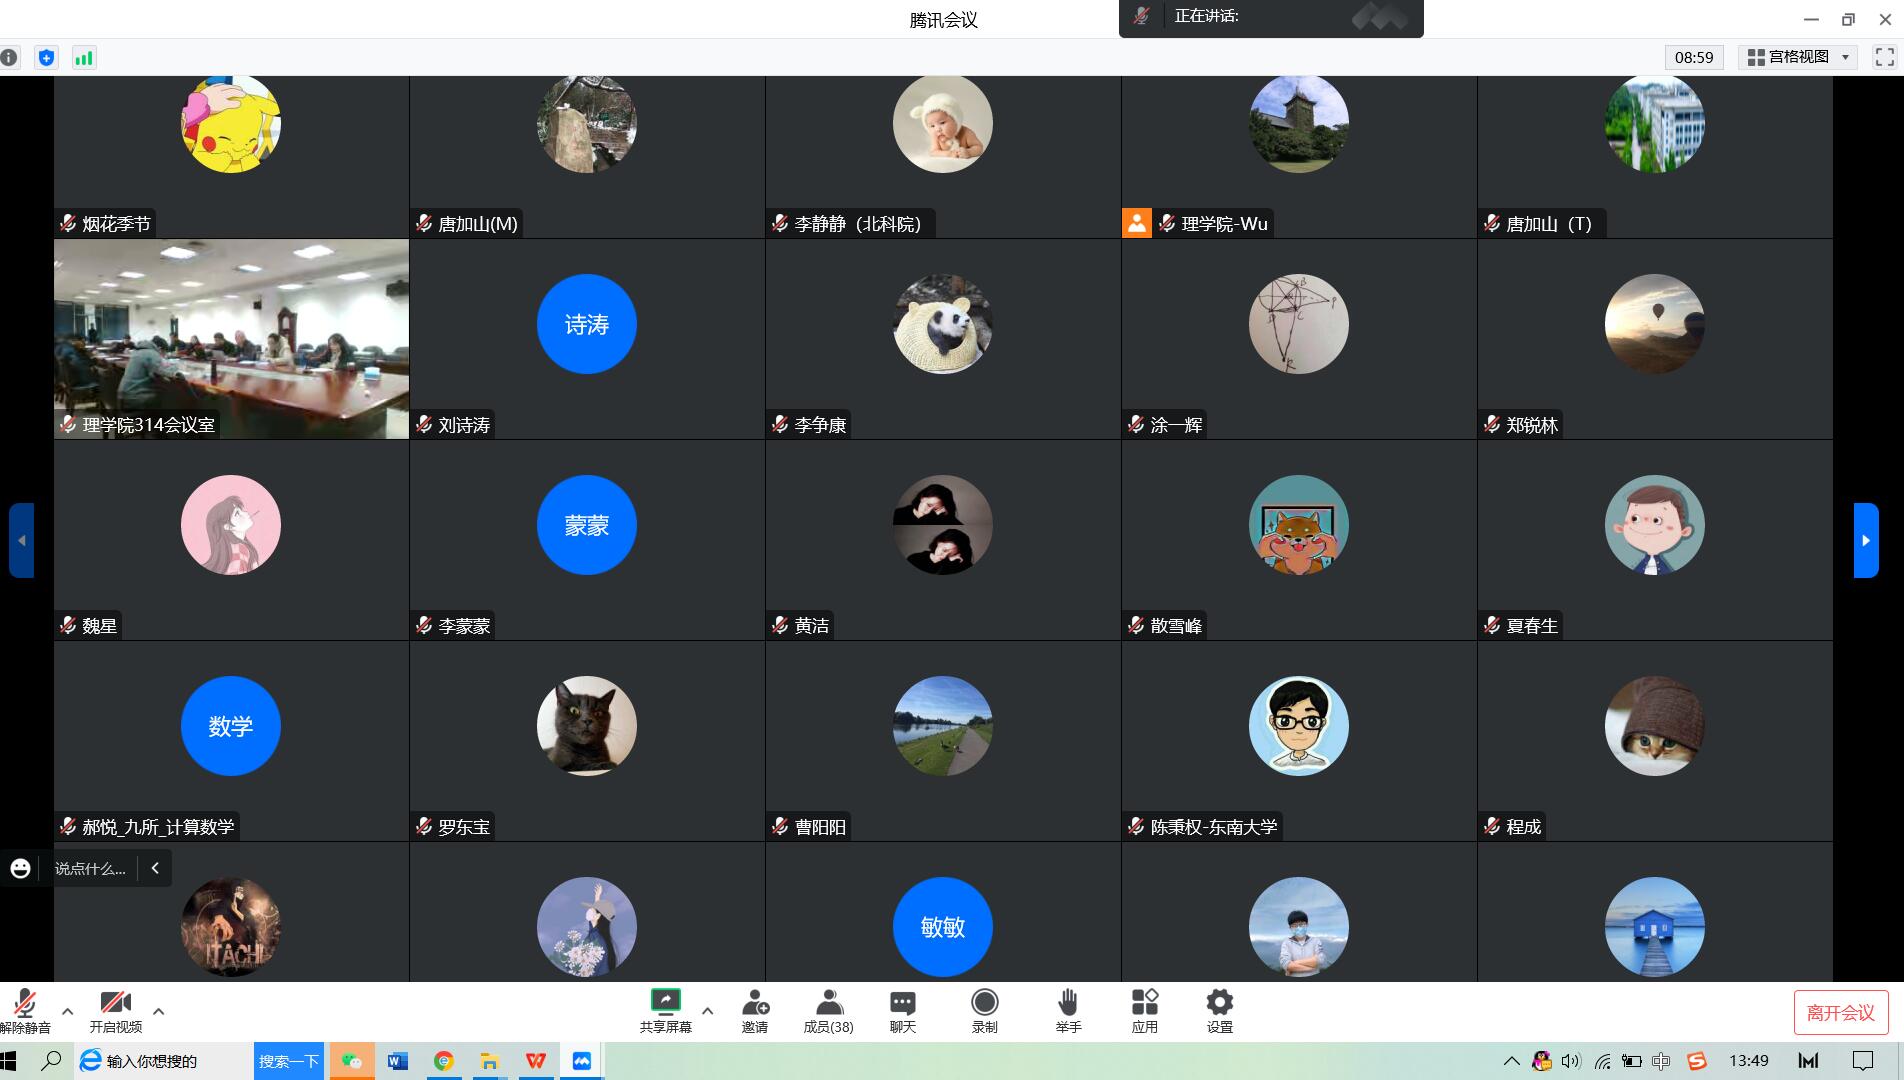Open the 宫格视图 layout dropdown
Image resolution: width=1904 pixels, height=1080 pixels.
[x=1799, y=58]
